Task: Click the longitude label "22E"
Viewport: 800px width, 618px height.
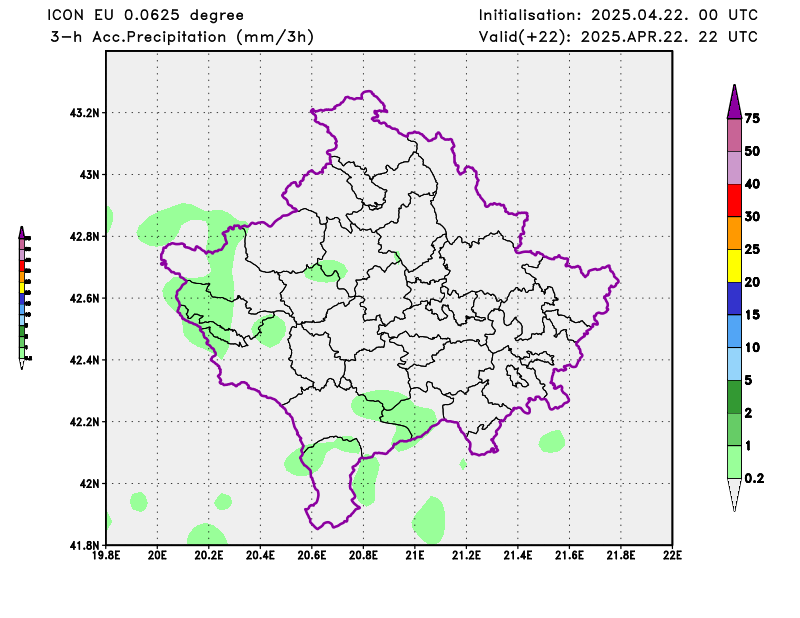Action: click(x=672, y=555)
